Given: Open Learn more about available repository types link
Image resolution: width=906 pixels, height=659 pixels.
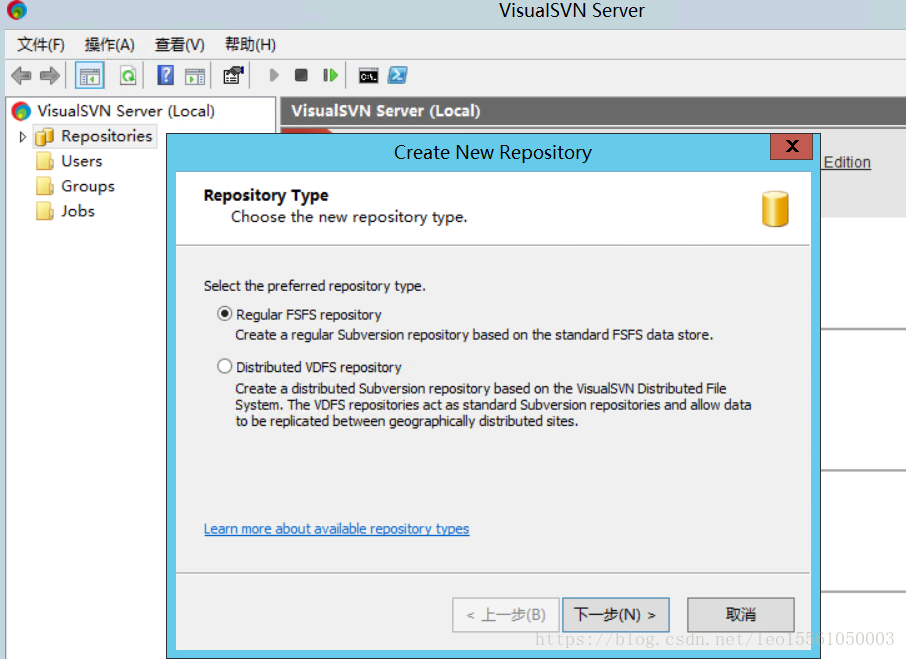Looking at the screenshot, I should point(336,528).
